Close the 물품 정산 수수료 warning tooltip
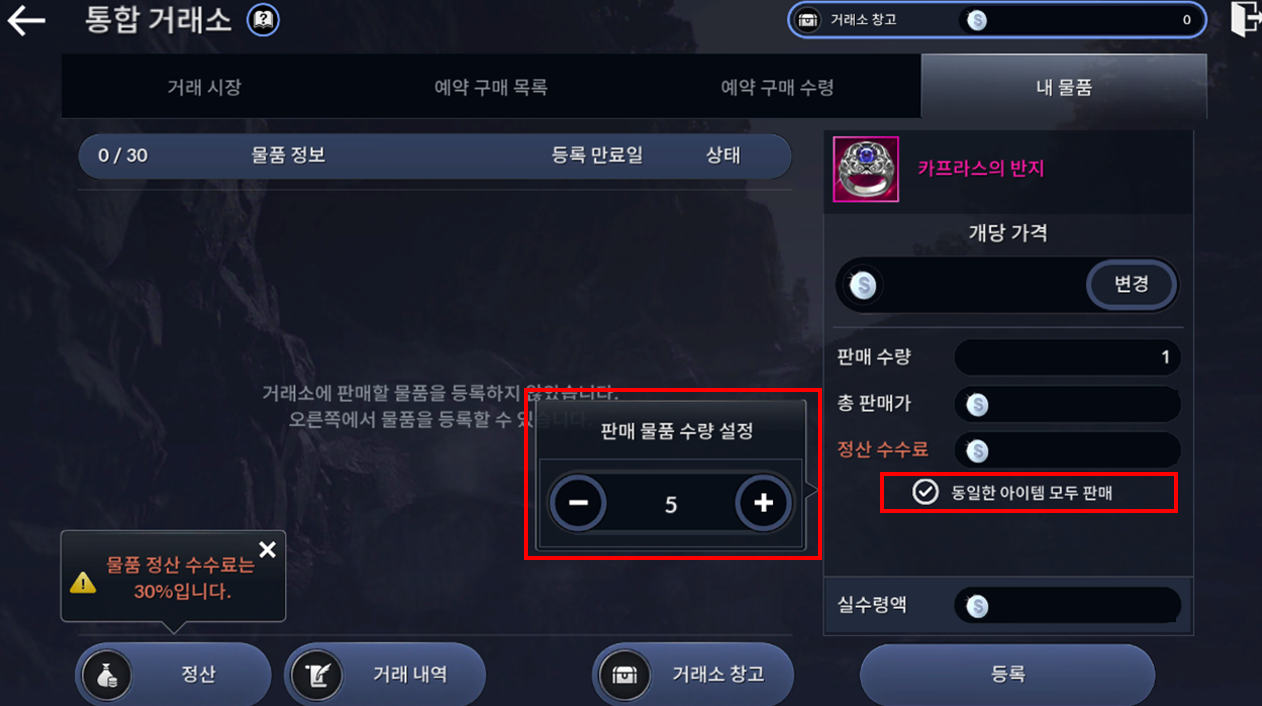Image resolution: width=1262 pixels, height=706 pixels. coord(267,549)
